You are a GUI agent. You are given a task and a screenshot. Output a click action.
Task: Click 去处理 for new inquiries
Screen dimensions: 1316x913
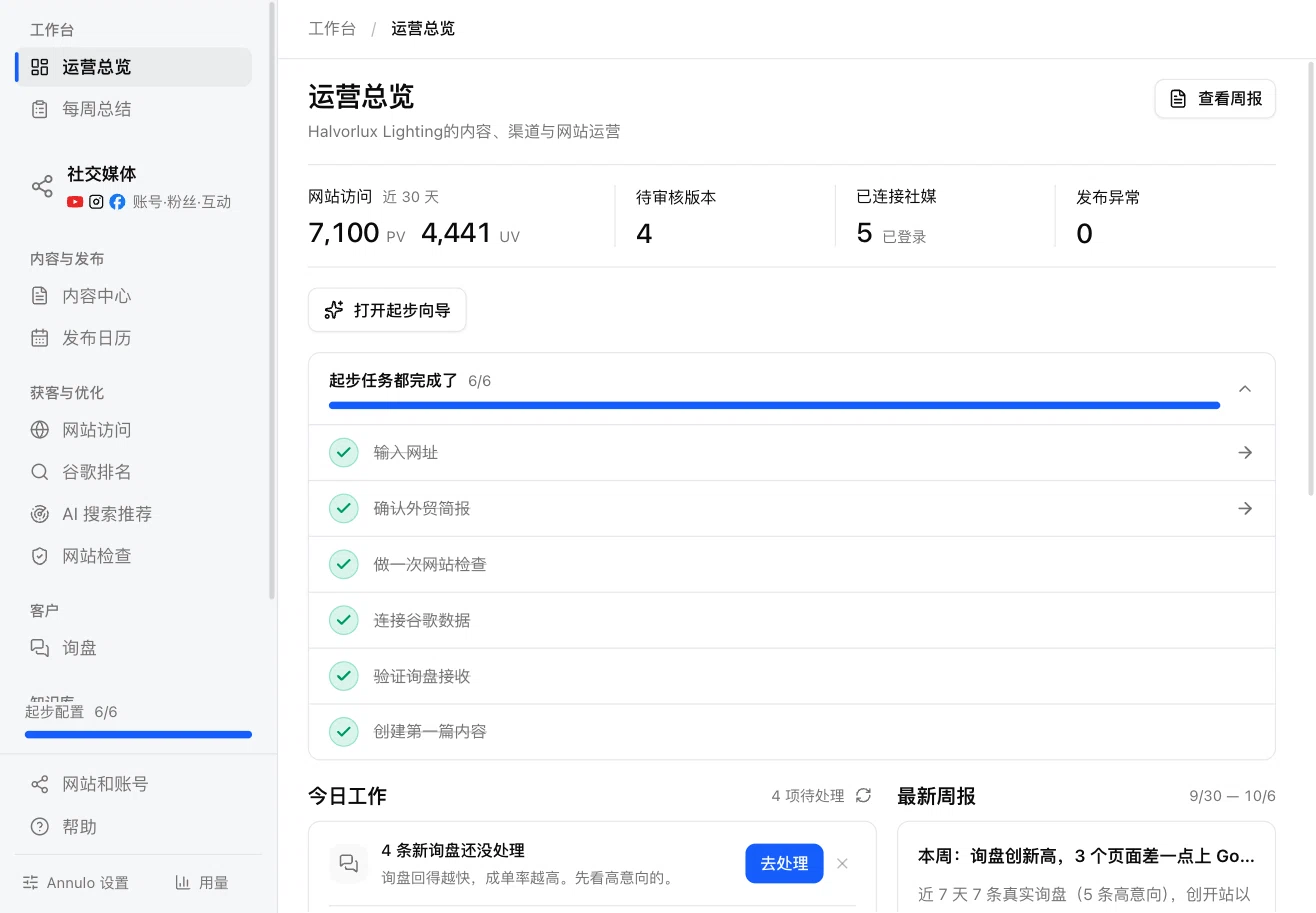(784, 864)
